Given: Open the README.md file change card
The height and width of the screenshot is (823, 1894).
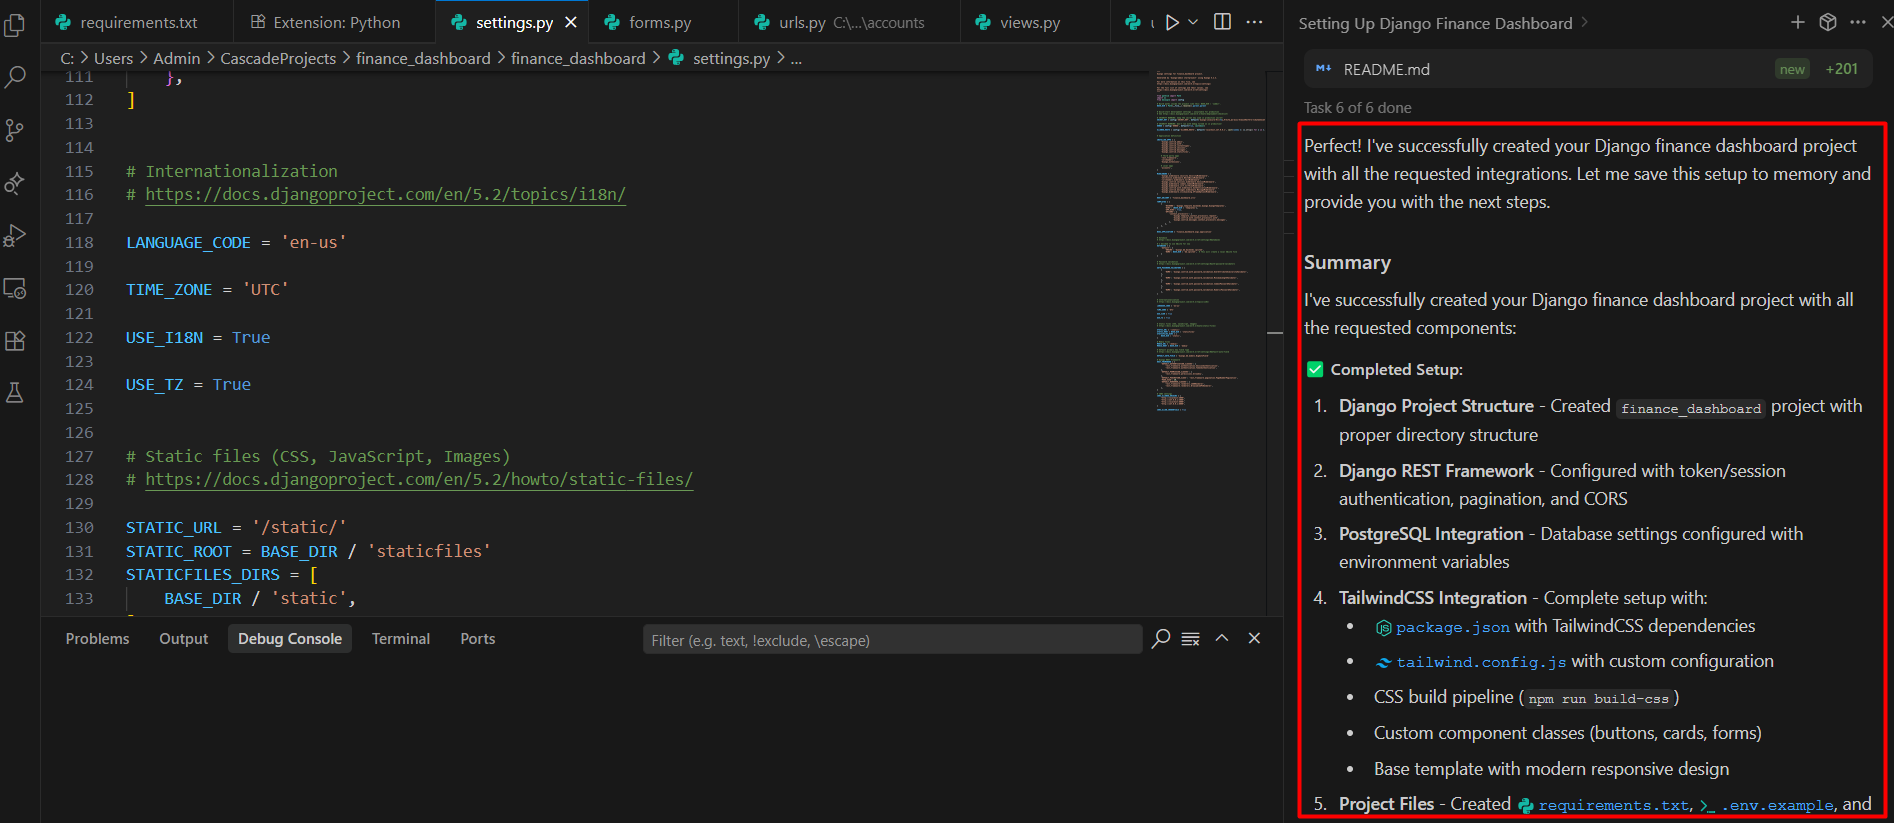Looking at the screenshot, I should (x=1588, y=69).
